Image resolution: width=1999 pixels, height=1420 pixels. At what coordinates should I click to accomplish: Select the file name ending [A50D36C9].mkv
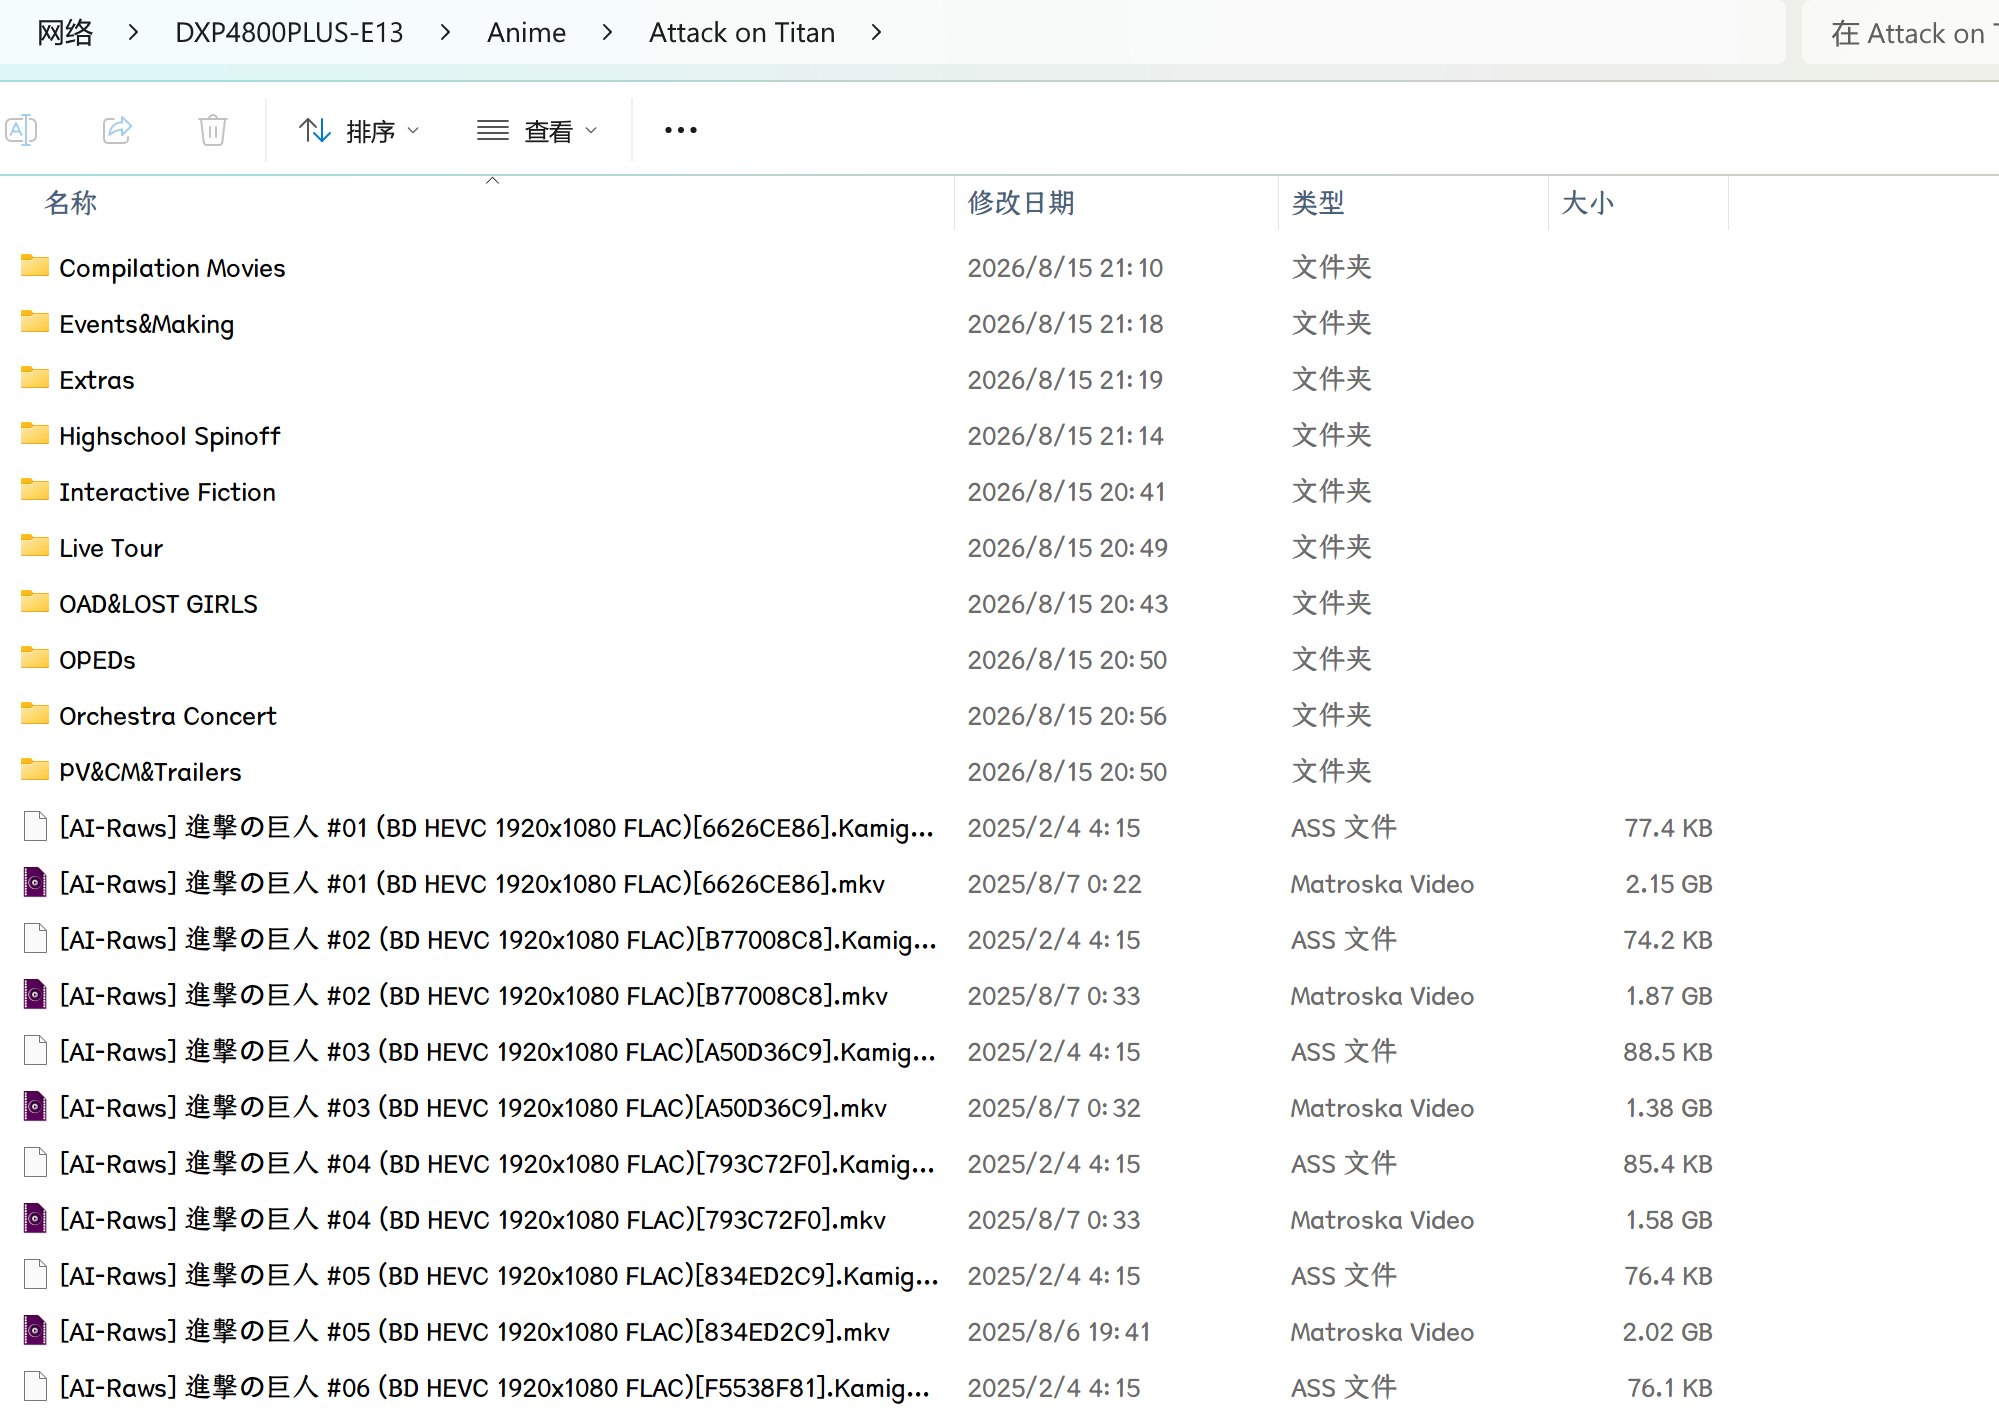473,1108
